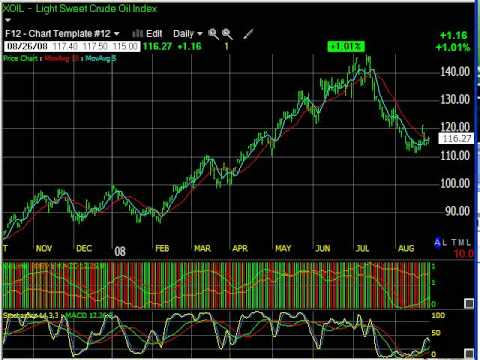Click the 100 level on Stochastics axis
This screenshot has height=360, width=480.
(438, 315)
